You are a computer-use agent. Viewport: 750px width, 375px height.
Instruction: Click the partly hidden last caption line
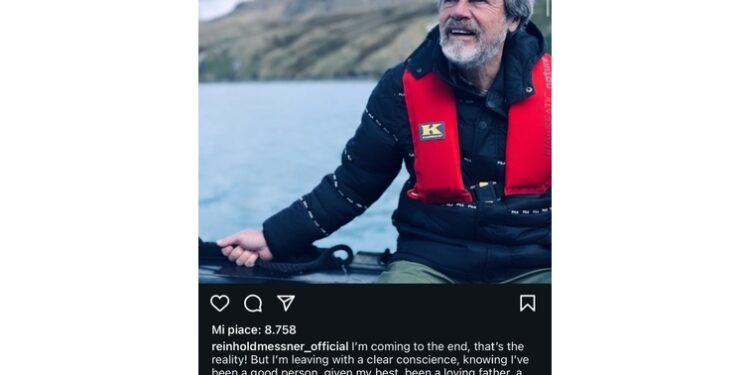[x=370, y=372]
